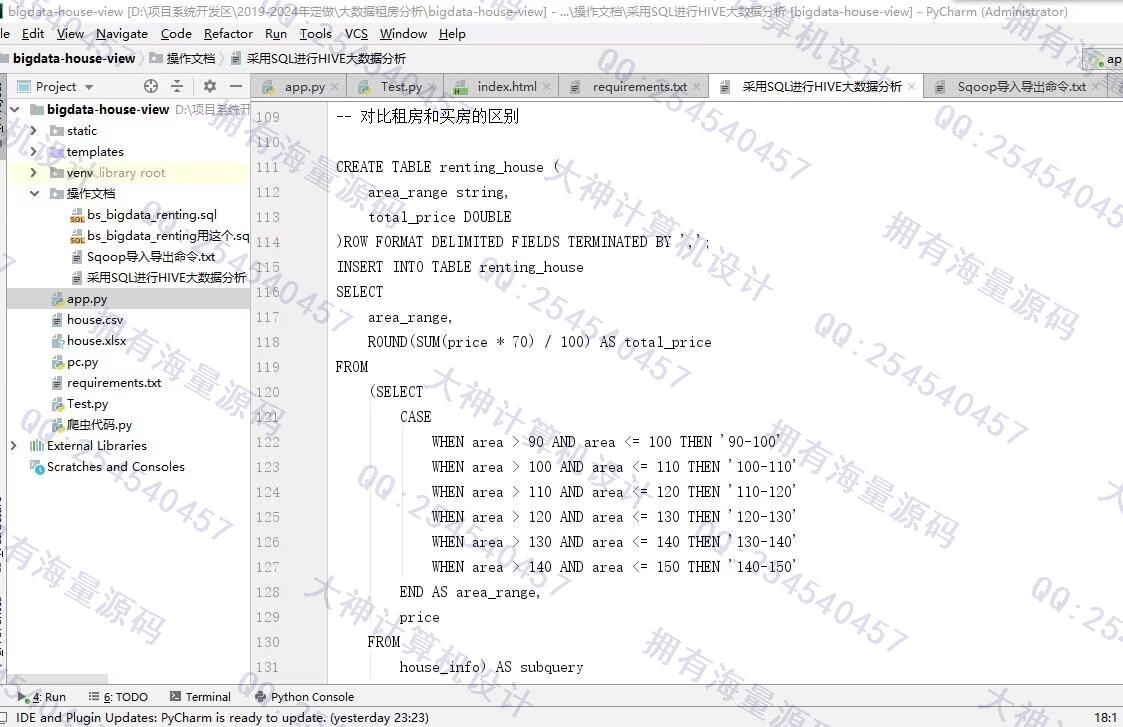Select house.xlsx file
1123x727 pixels.
coord(89,341)
